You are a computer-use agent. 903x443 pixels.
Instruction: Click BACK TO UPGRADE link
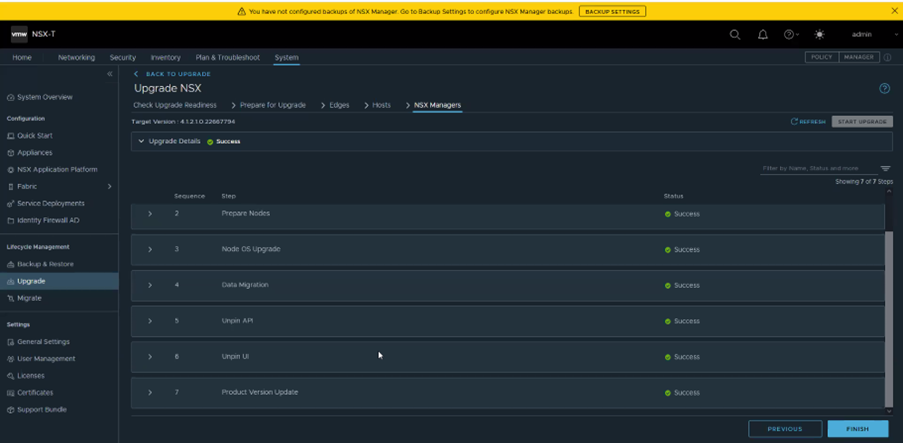point(172,74)
